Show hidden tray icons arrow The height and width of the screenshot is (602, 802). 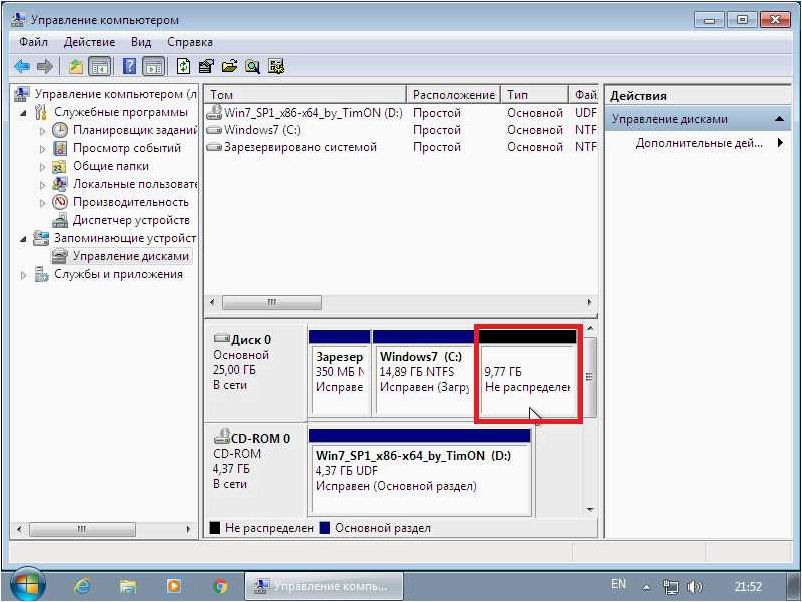coord(646,587)
